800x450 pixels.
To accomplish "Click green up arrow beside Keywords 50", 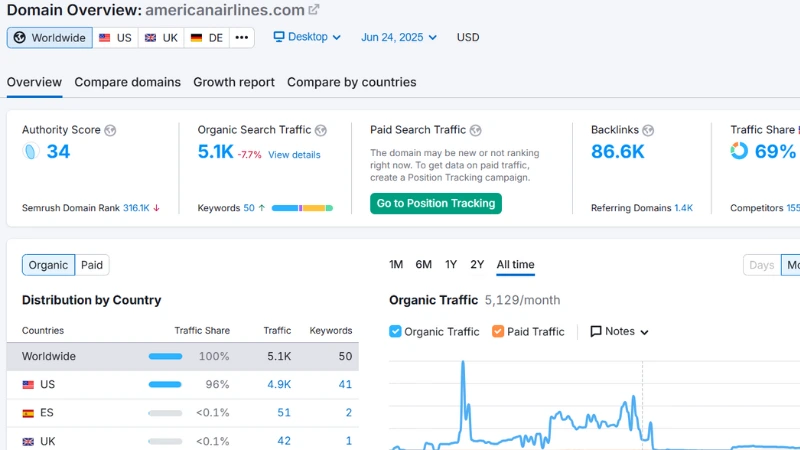I will [262, 208].
